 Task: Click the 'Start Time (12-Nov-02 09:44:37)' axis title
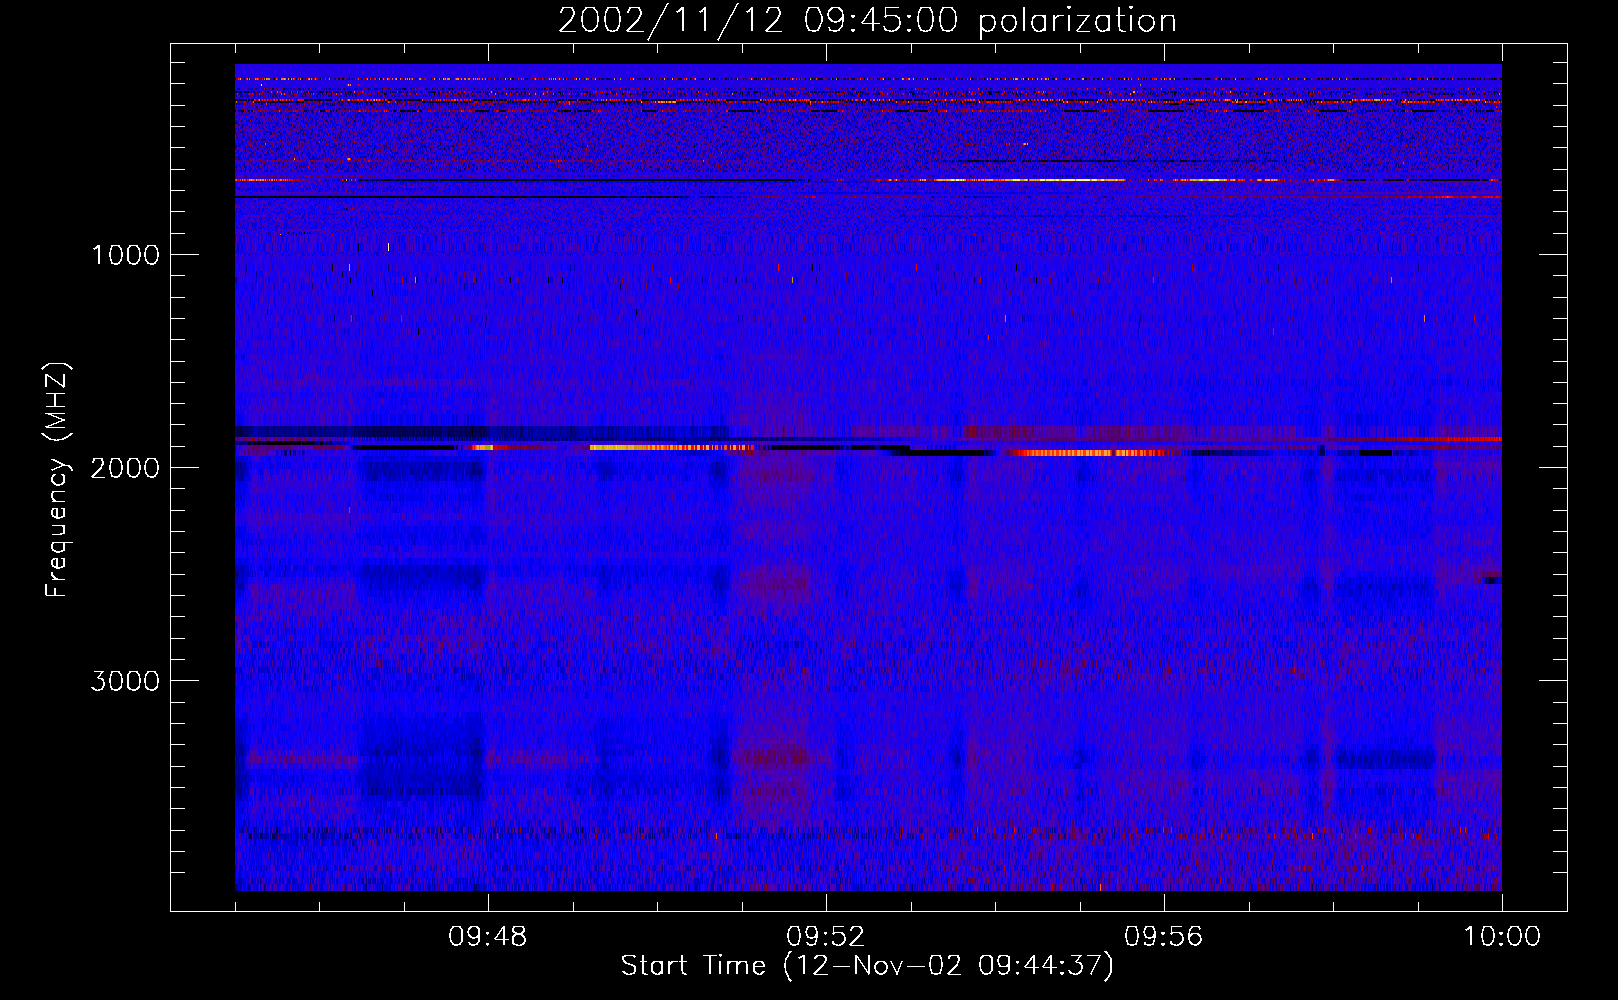[867, 966]
